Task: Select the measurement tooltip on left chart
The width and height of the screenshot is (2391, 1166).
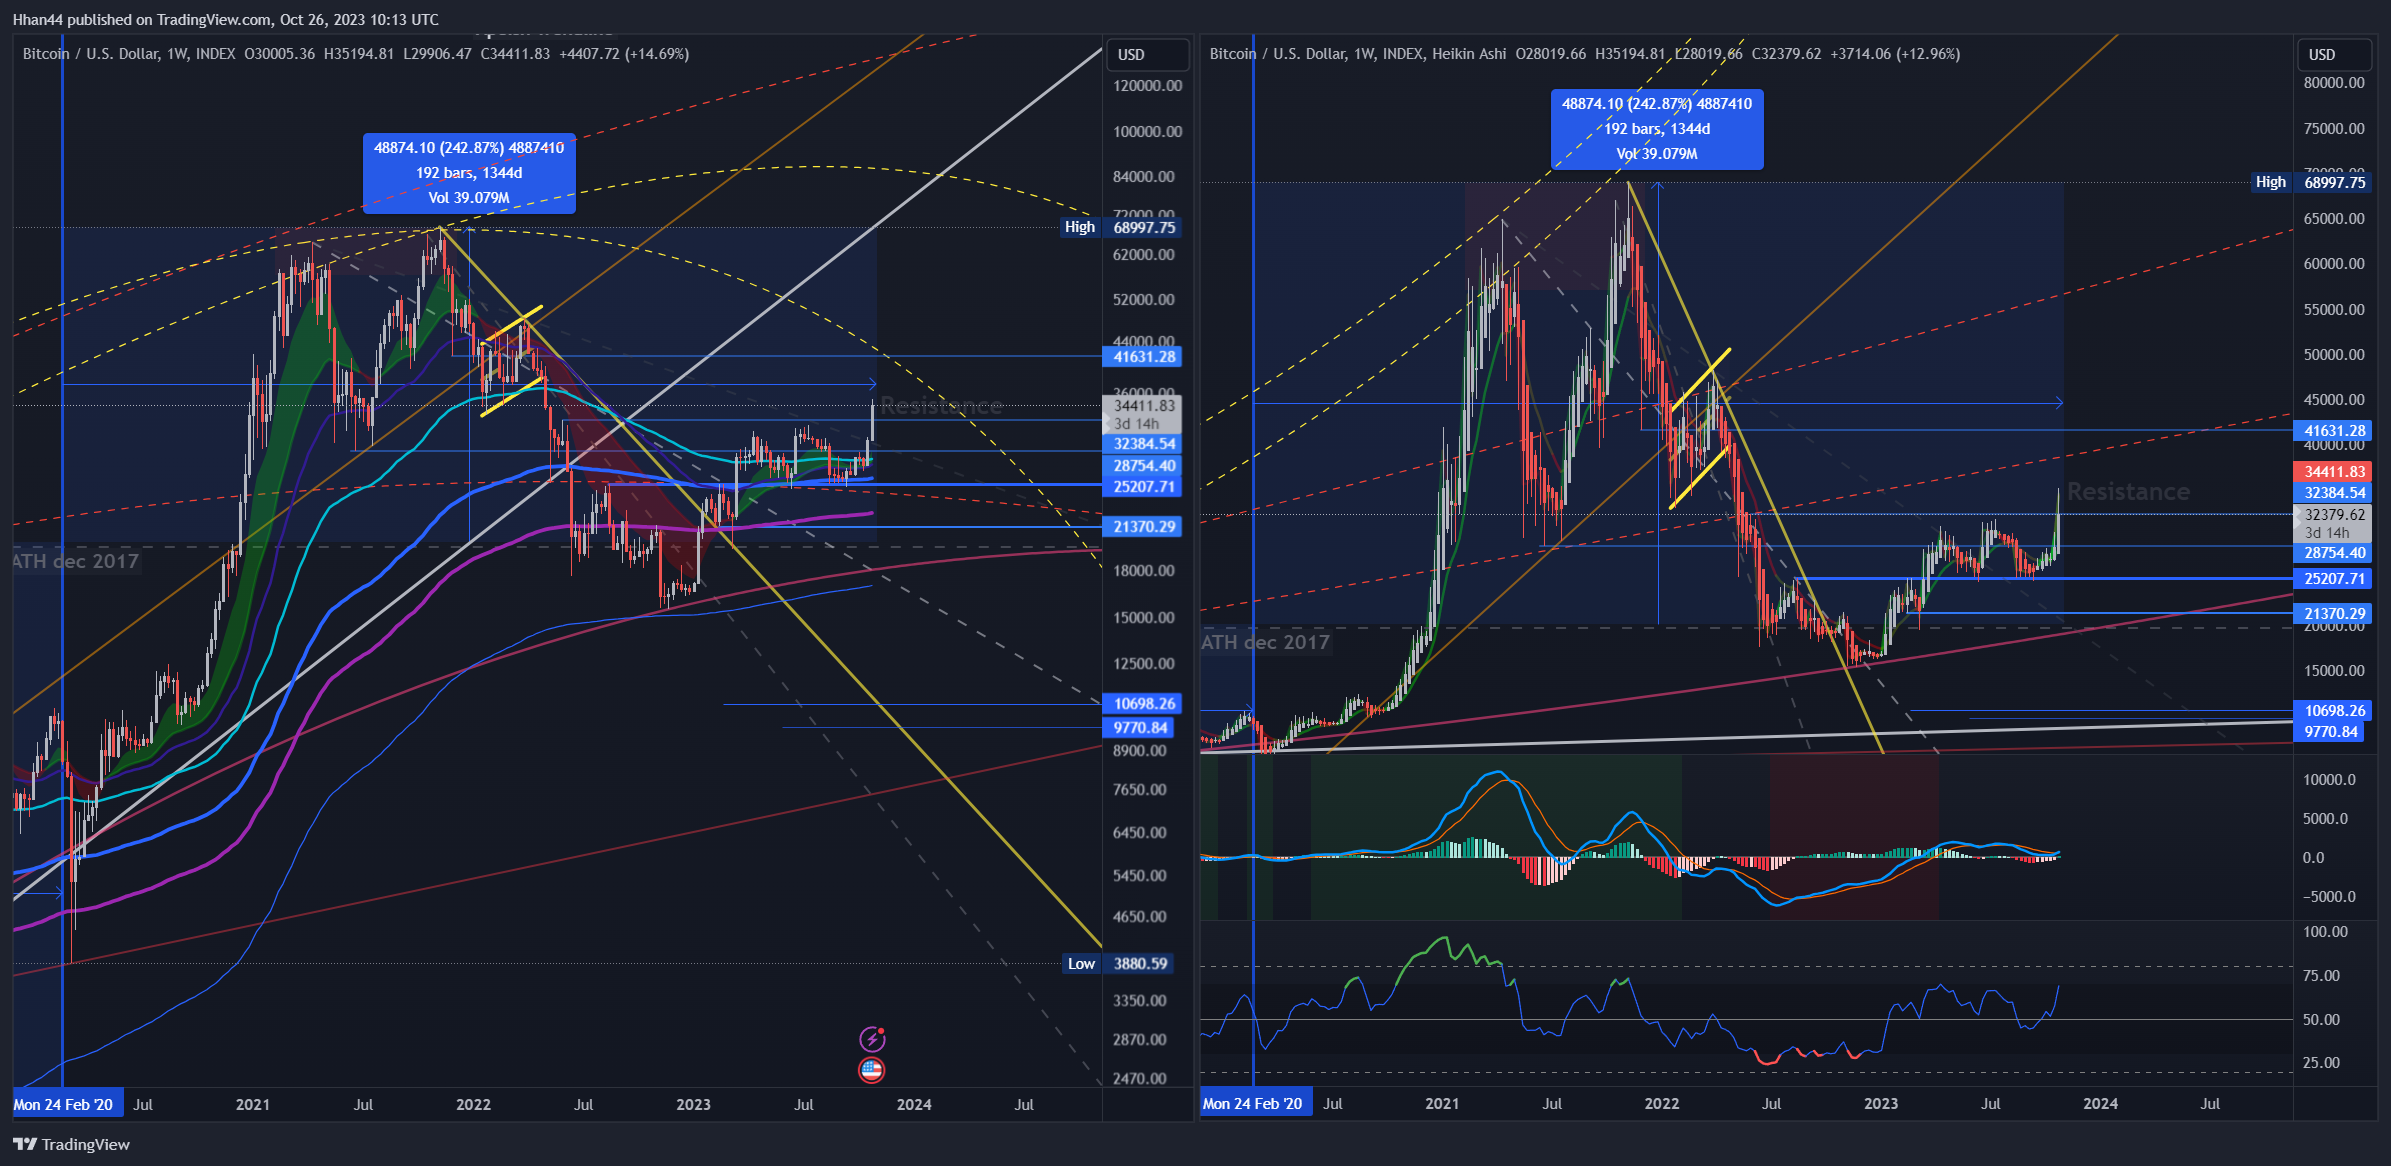Action: pos(469,173)
